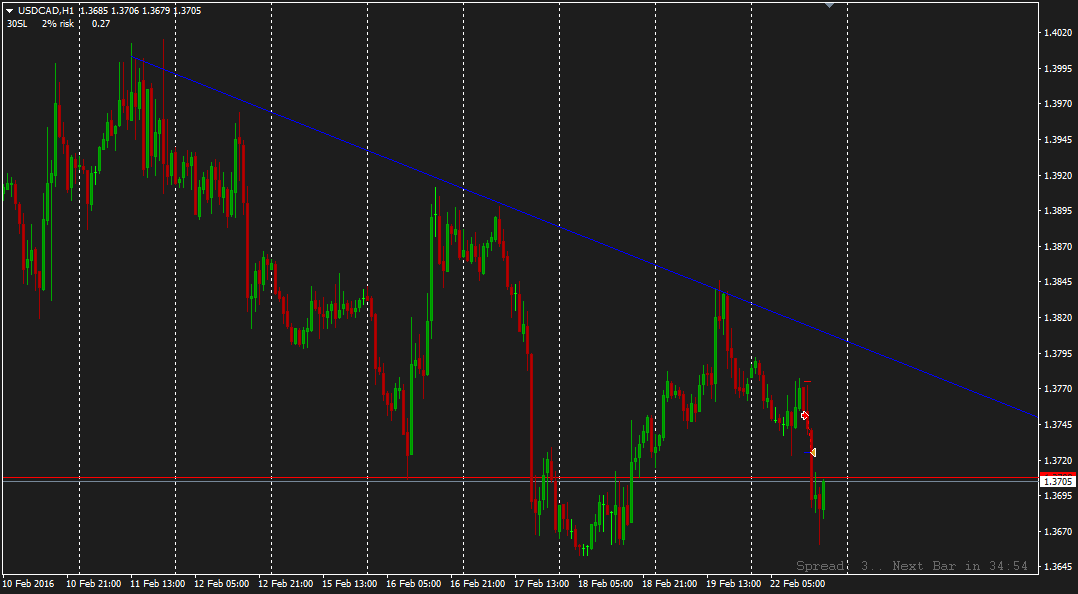The image size is (1078, 594).
Task: Click the 1.3695 price axis label
Action: click(1059, 496)
